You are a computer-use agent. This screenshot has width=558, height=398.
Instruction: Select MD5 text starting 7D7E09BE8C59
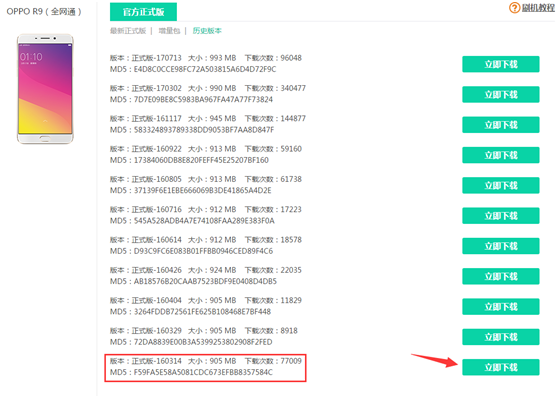pos(191,100)
